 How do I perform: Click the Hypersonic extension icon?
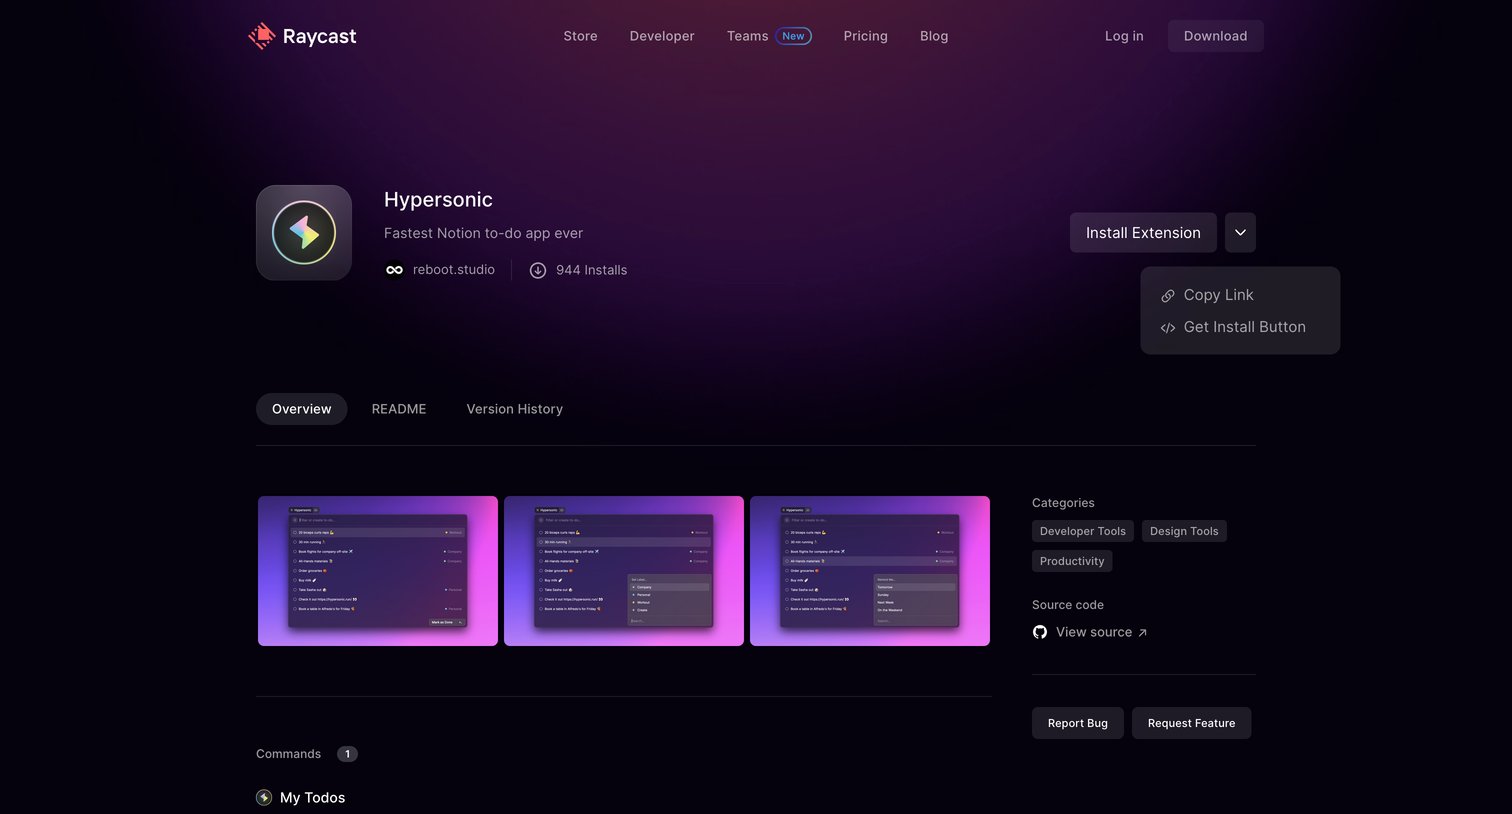click(x=304, y=233)
